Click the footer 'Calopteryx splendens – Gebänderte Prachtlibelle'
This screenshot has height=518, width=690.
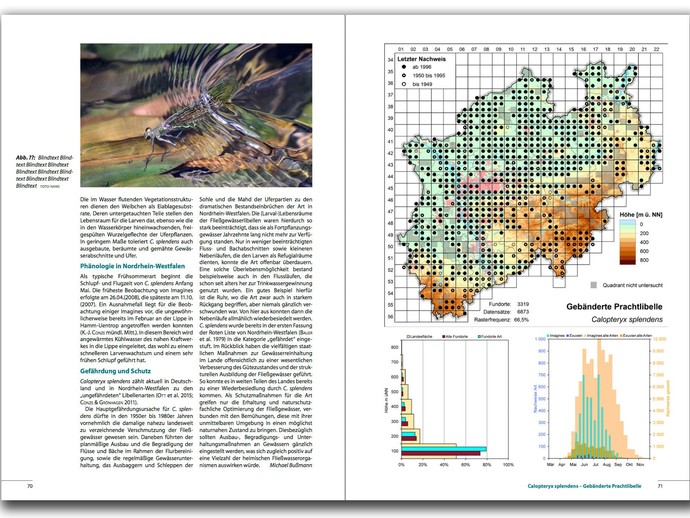coord(584,486)
